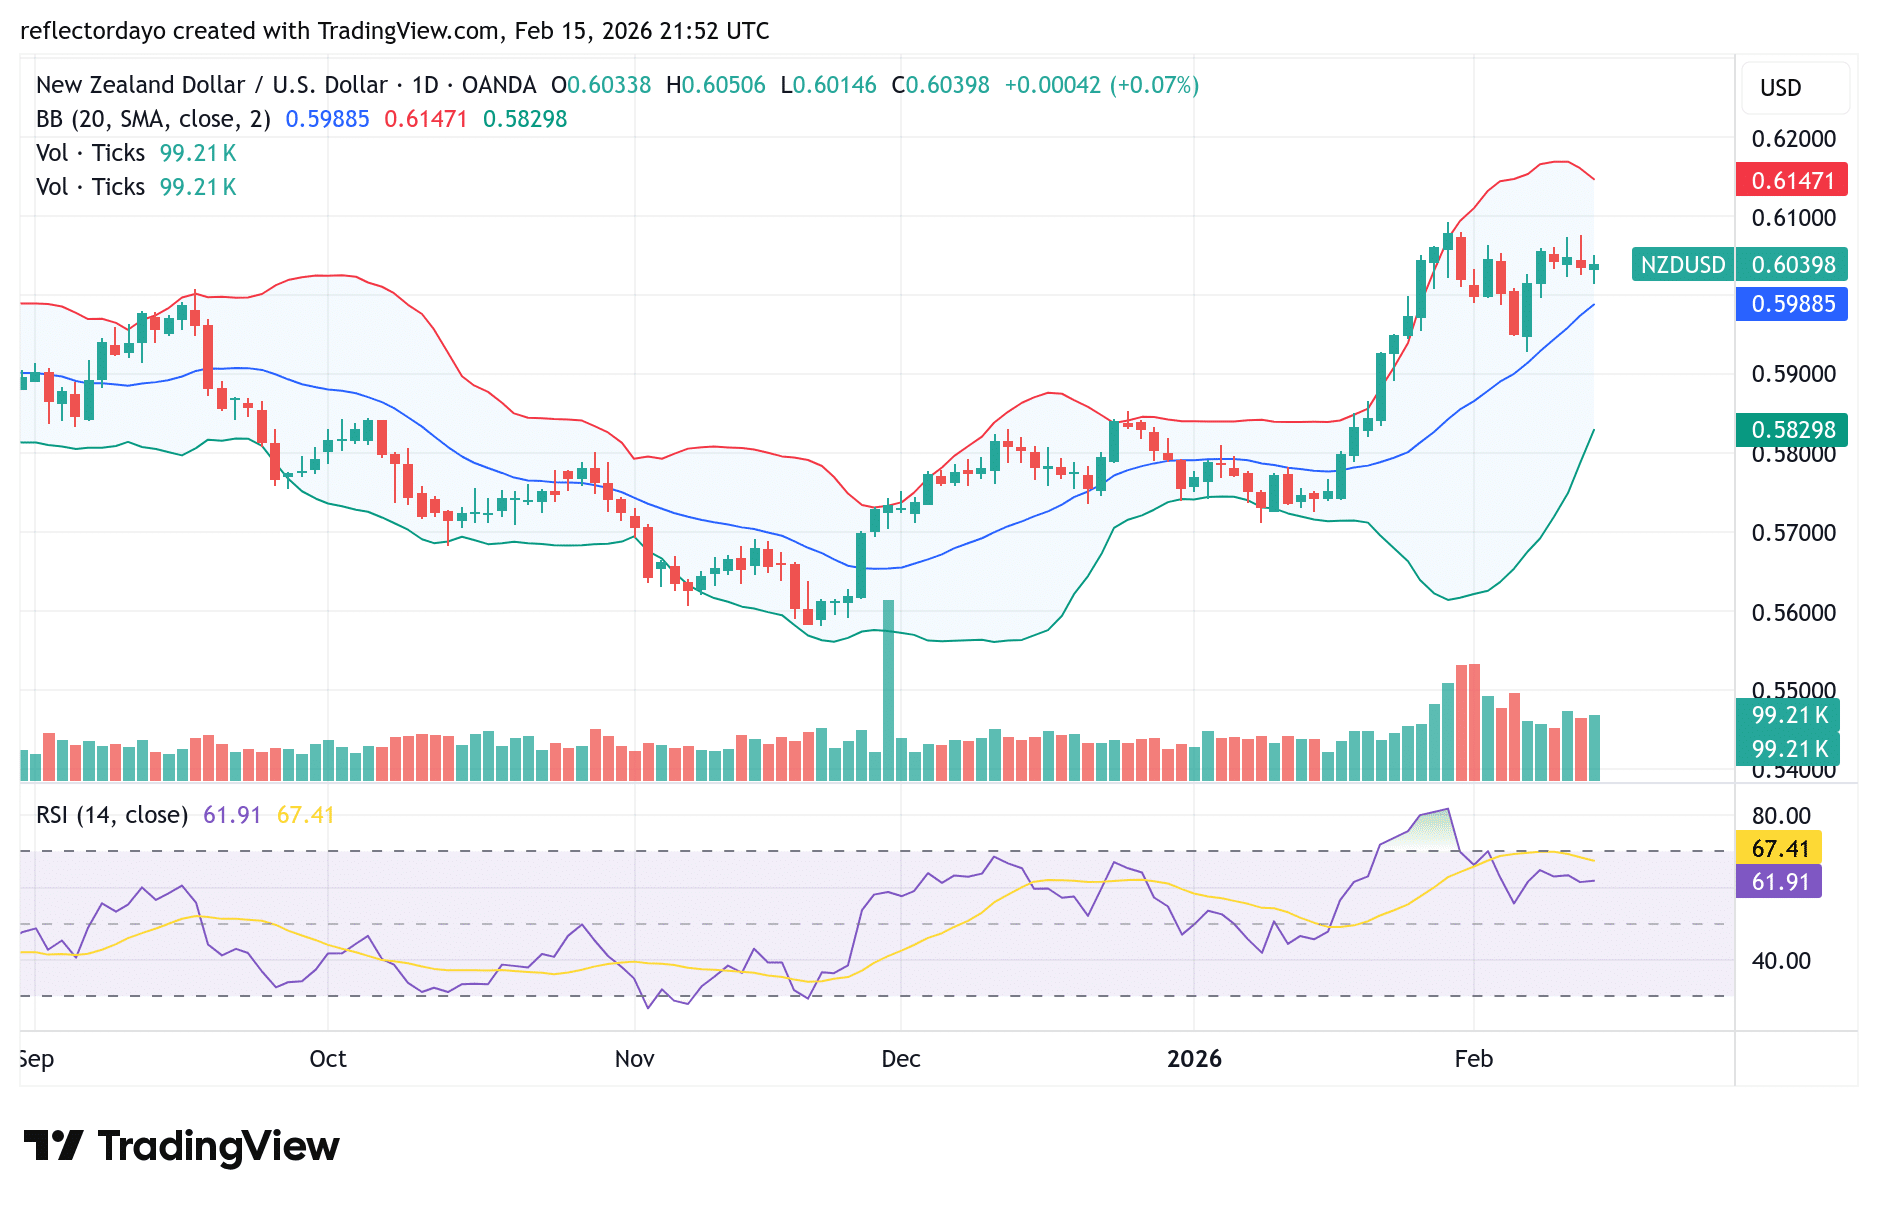Click the TradingView logo
The image size is (1878, 1206).
coord(182,1146)
